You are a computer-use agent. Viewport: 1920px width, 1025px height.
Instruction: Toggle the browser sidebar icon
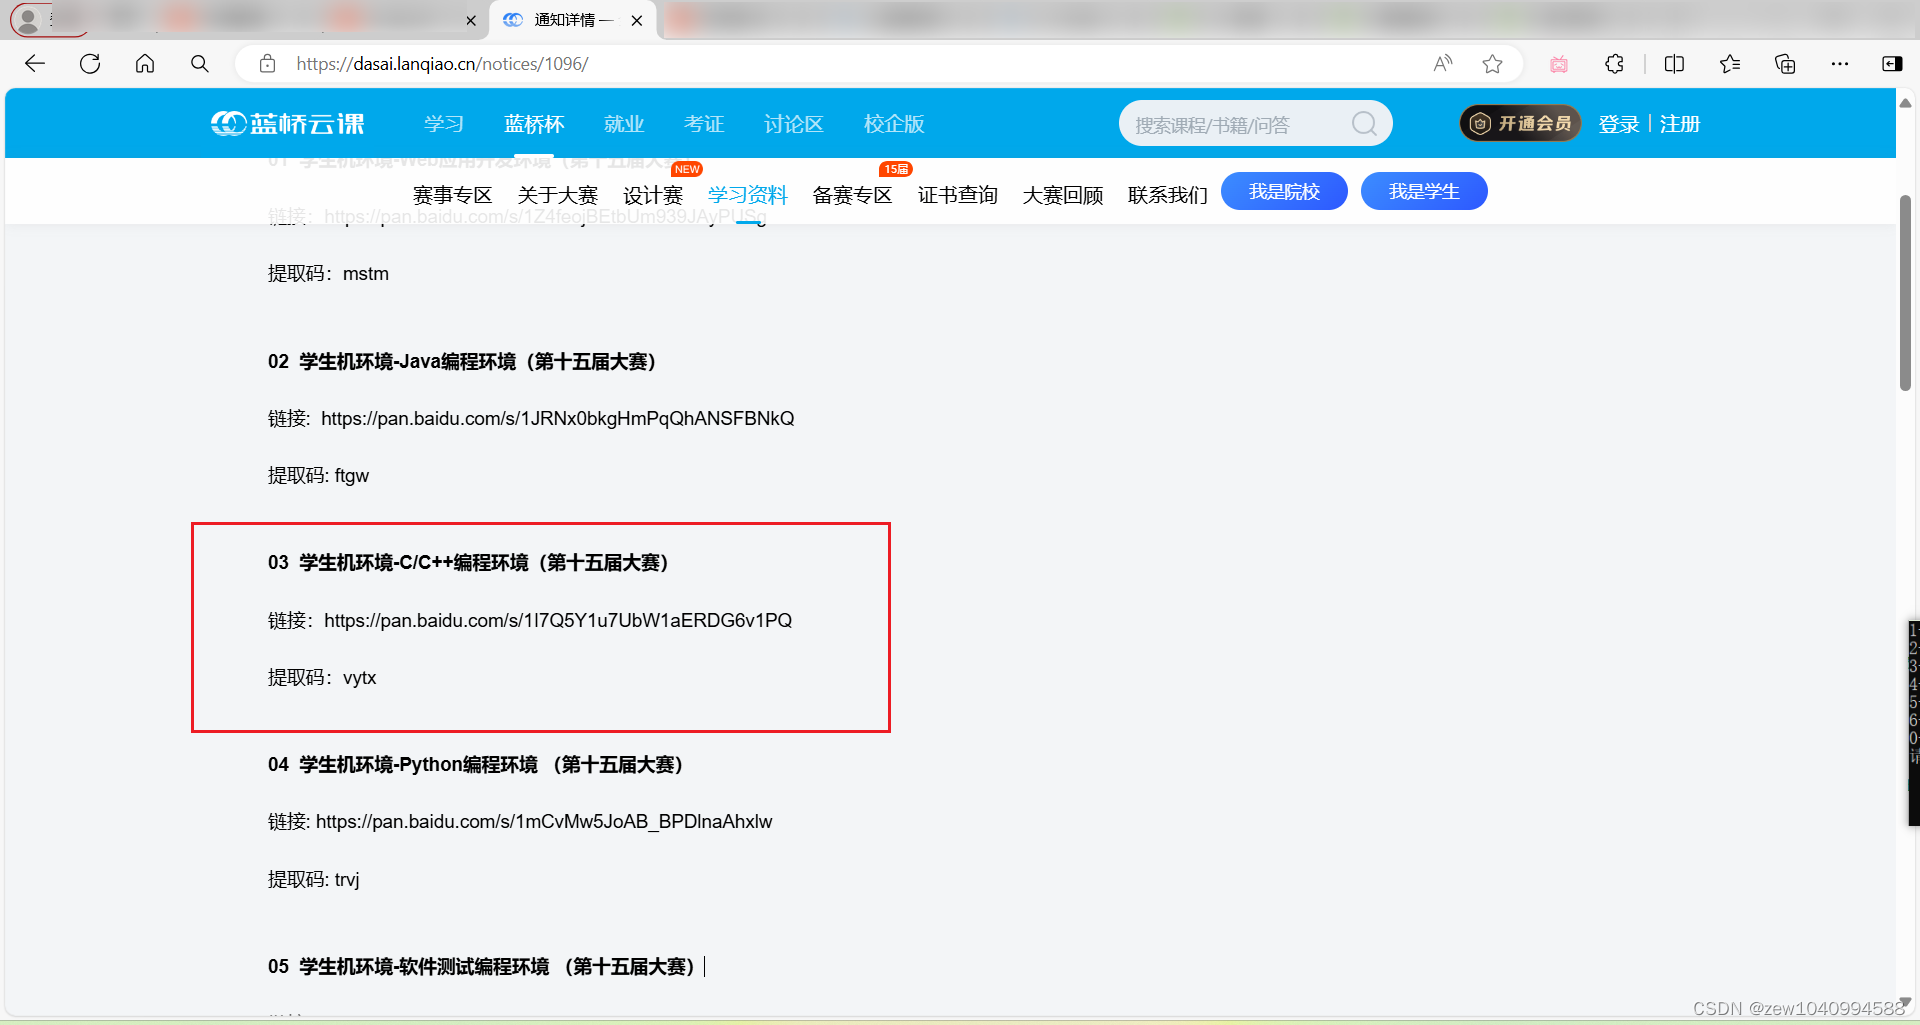1892,64
